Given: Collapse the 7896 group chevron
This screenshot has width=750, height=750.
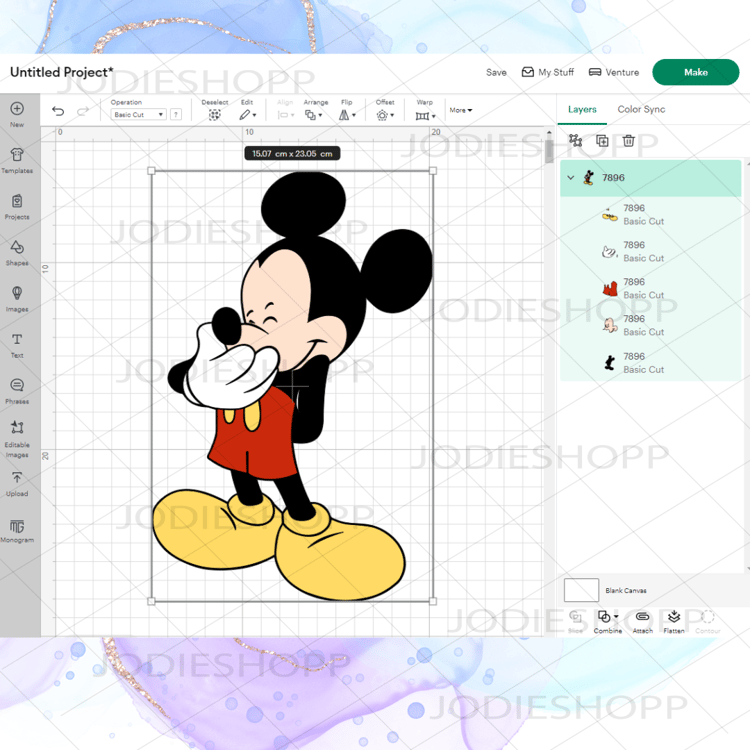Looking at the screenshot, I should click(571, 177).
